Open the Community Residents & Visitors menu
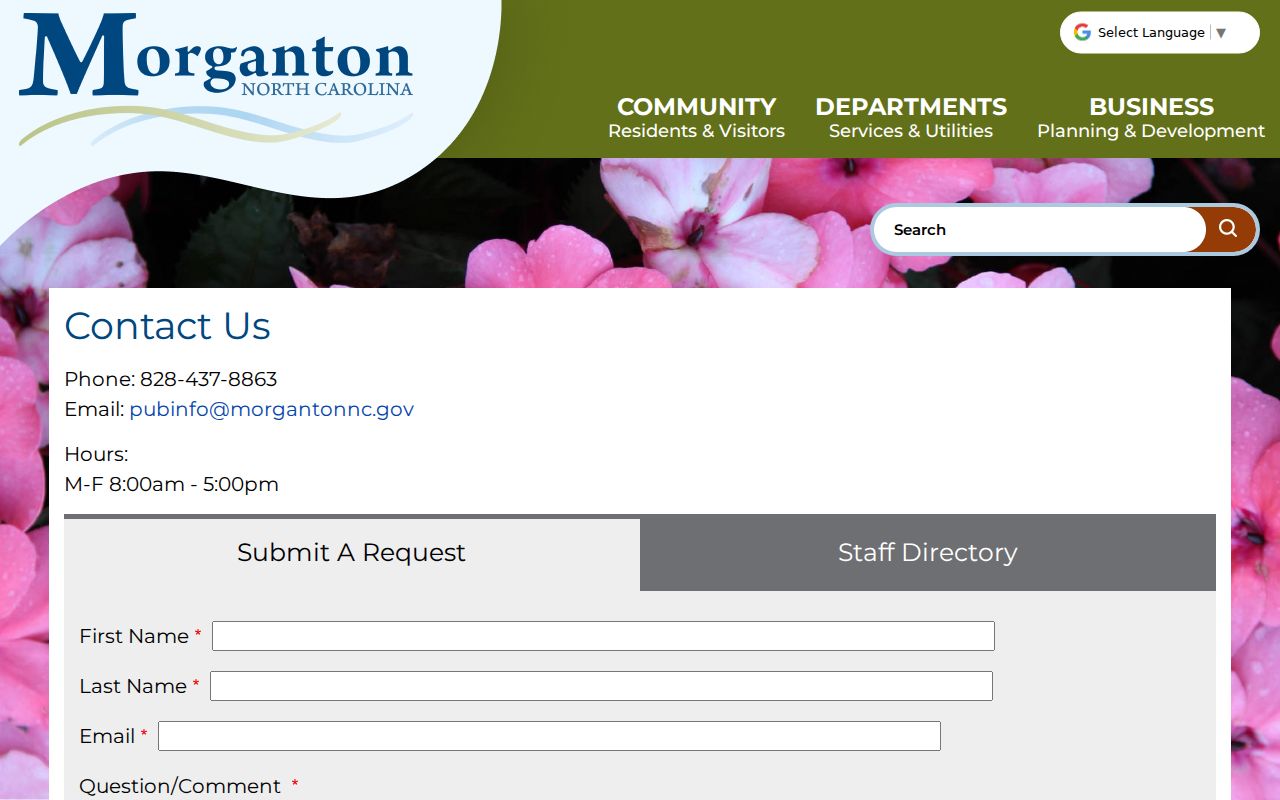The width and height of the screenshot is (1280, 800). [696, 118]
